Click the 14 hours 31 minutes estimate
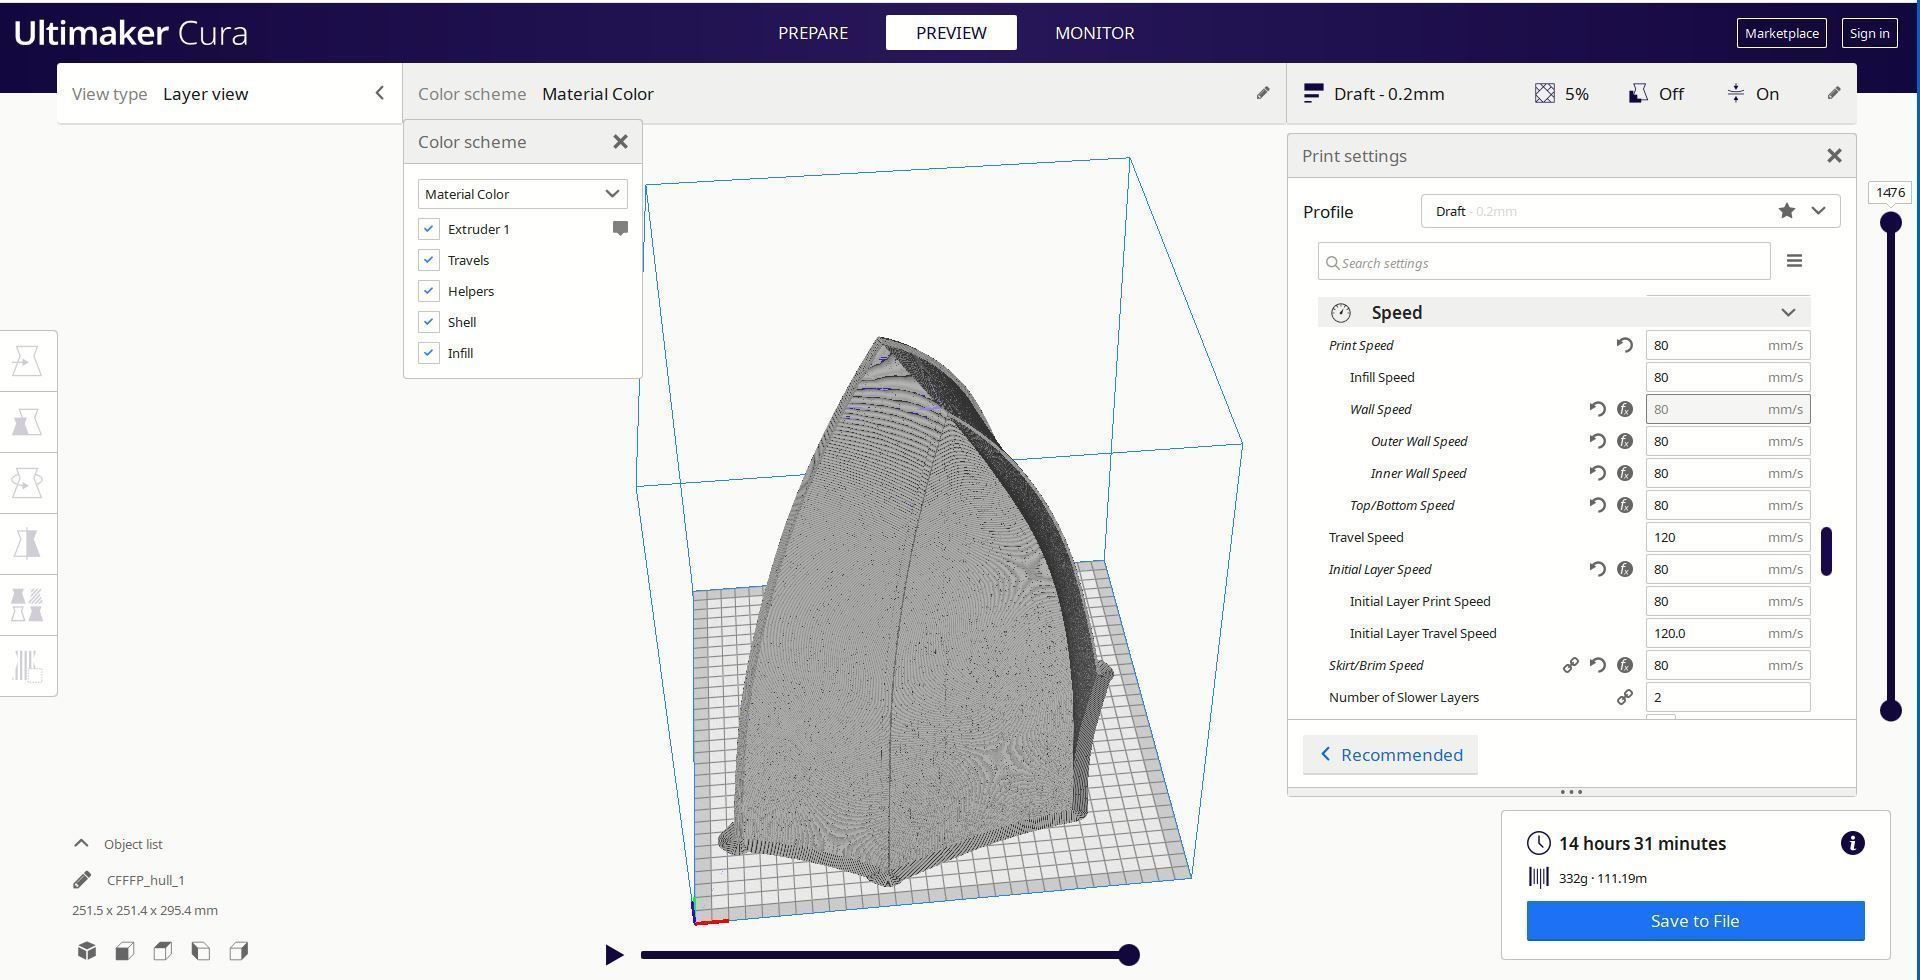 point(1642,844)
